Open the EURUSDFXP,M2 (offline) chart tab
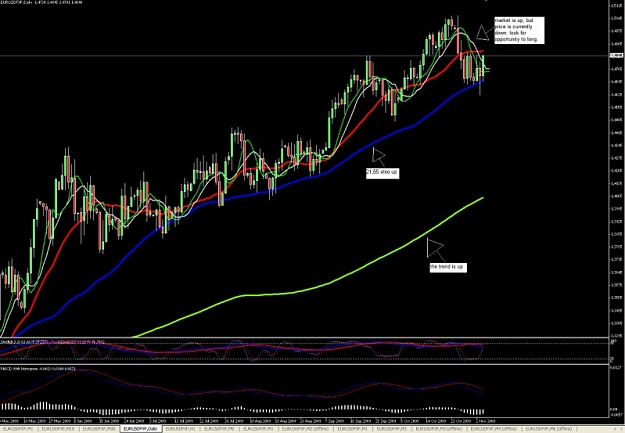The width and height of the screenshot is (625, 433). [305, 429]
